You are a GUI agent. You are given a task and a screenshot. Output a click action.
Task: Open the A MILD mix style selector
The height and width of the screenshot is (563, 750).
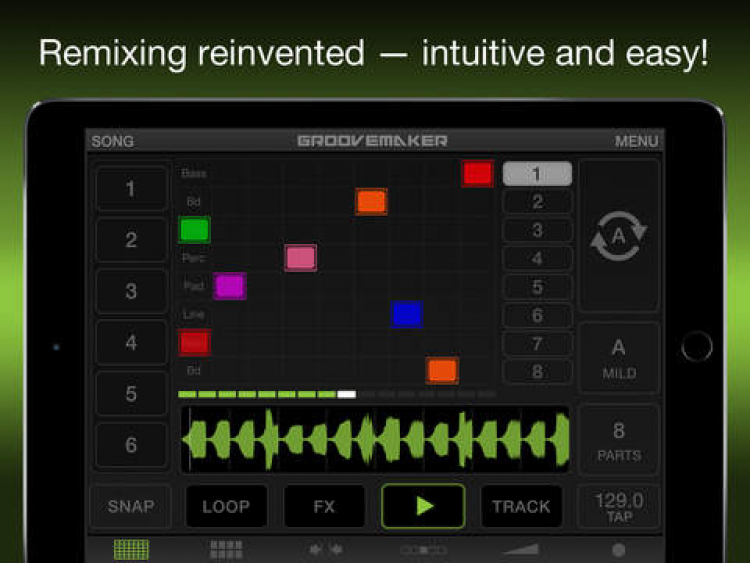(x=618, y=358)
